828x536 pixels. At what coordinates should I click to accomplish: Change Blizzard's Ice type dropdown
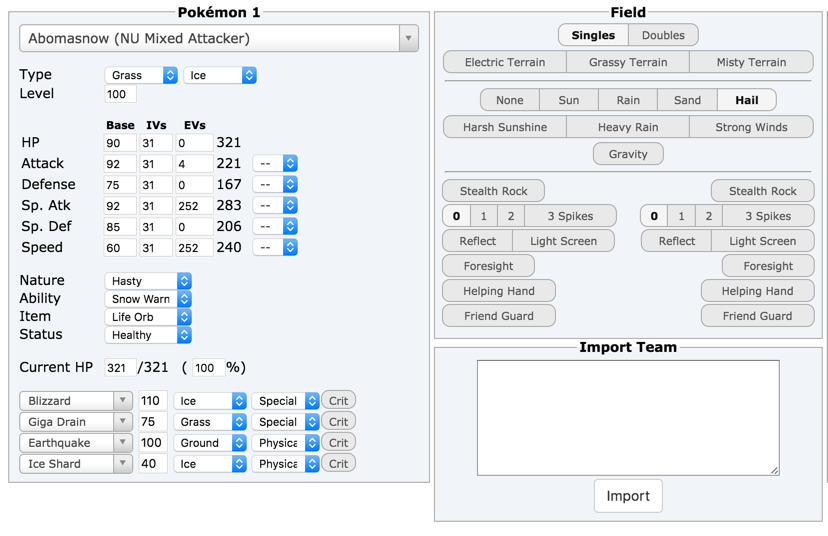[210, 401]
